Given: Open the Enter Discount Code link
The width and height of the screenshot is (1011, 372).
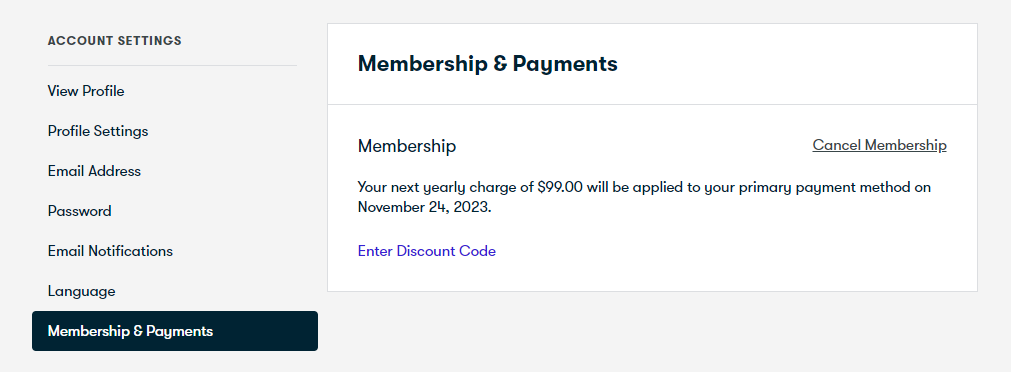Looking at the screenshot, I should point(427,251).
